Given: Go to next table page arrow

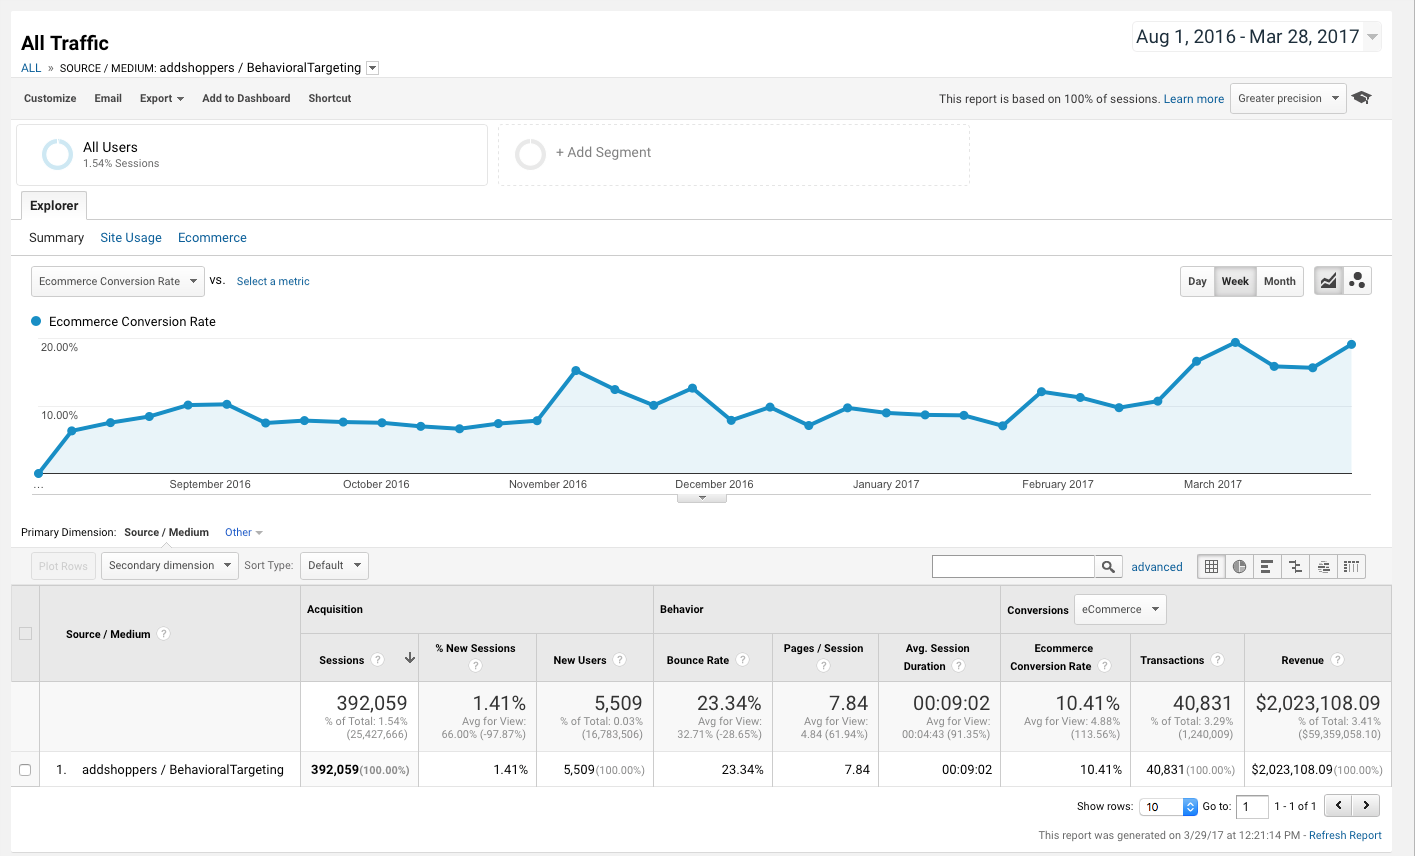Looking at the screenshot, I should pyautogui.click(x=1366, y=805).
